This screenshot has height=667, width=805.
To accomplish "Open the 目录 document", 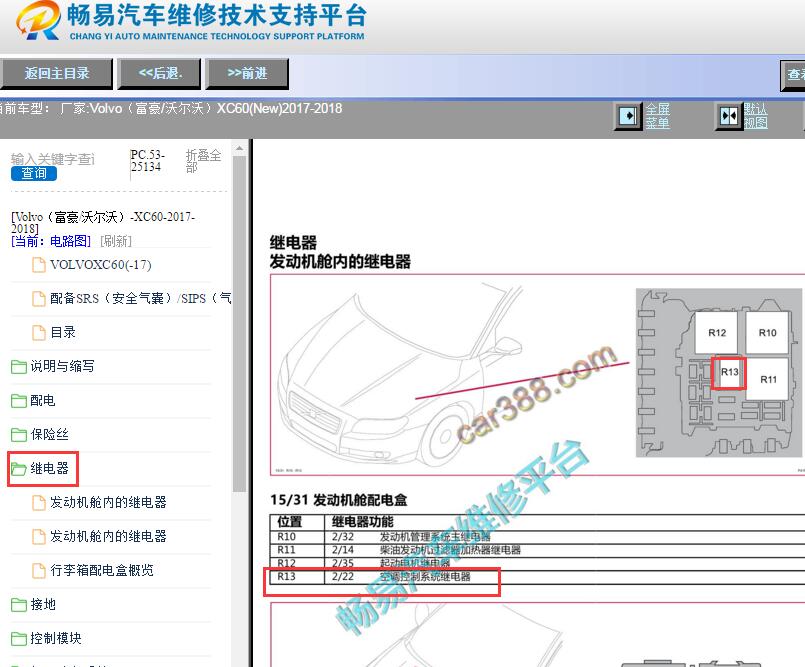I will click(x=63, y=332).
